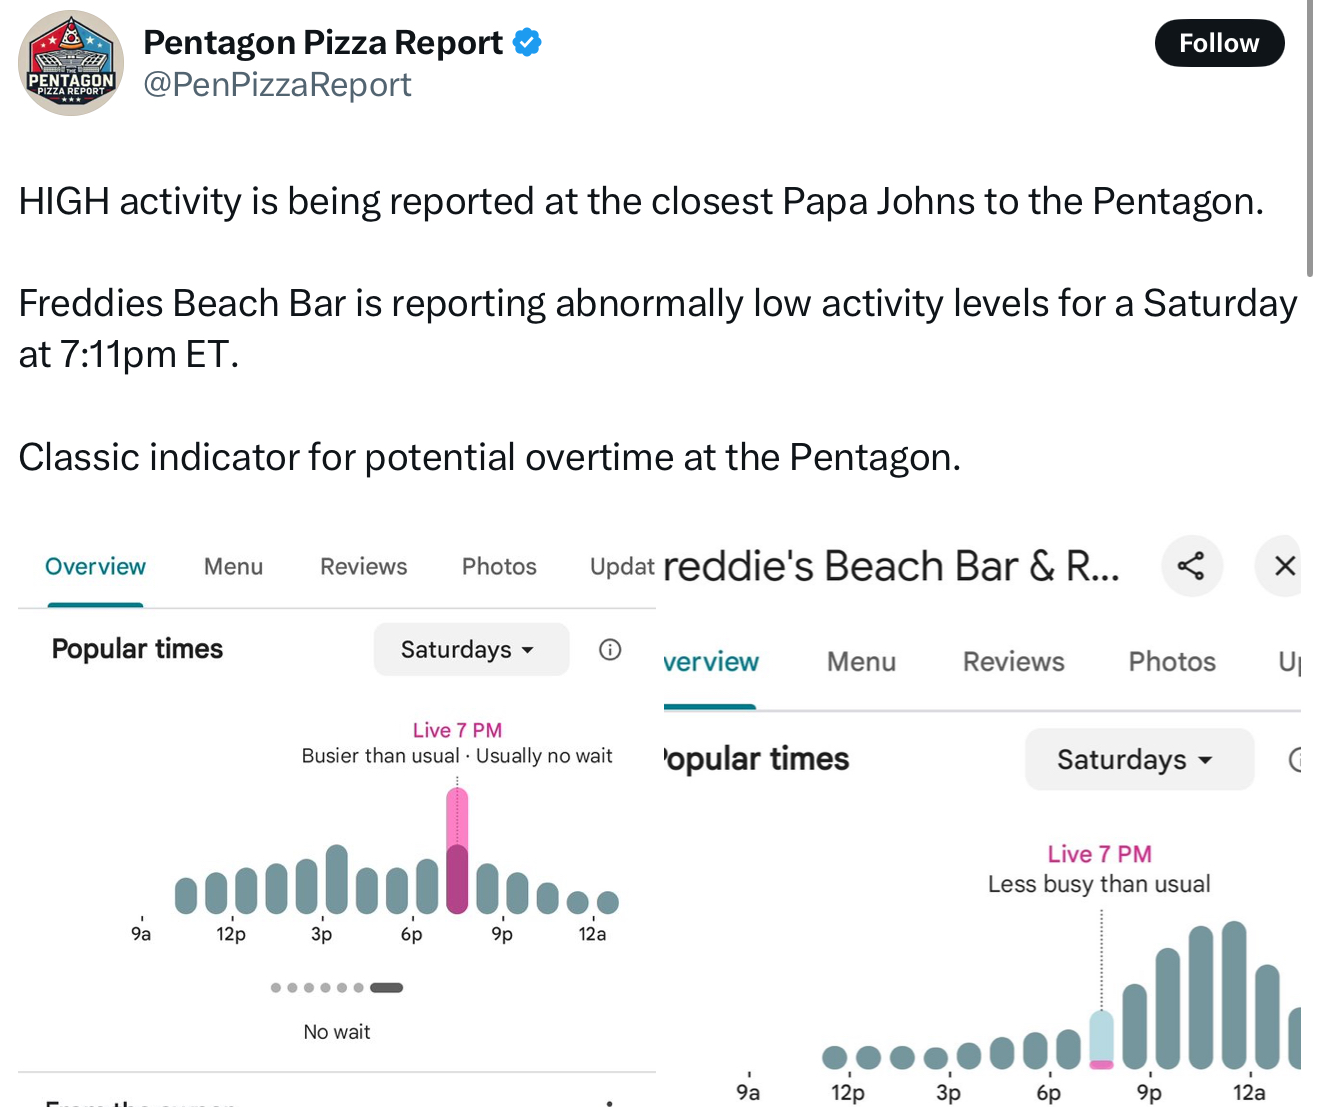Open the Reviews tab in left panel
The height and width of the screenshot is (1107, 1319).
coord(363,567)
